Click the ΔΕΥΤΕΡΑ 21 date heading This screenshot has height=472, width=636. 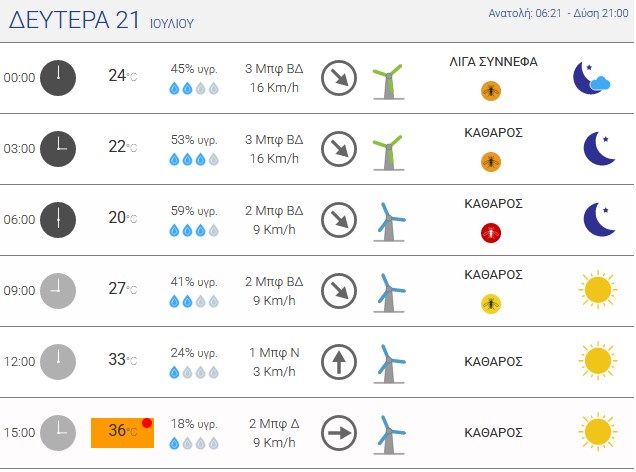coord(74,20)
